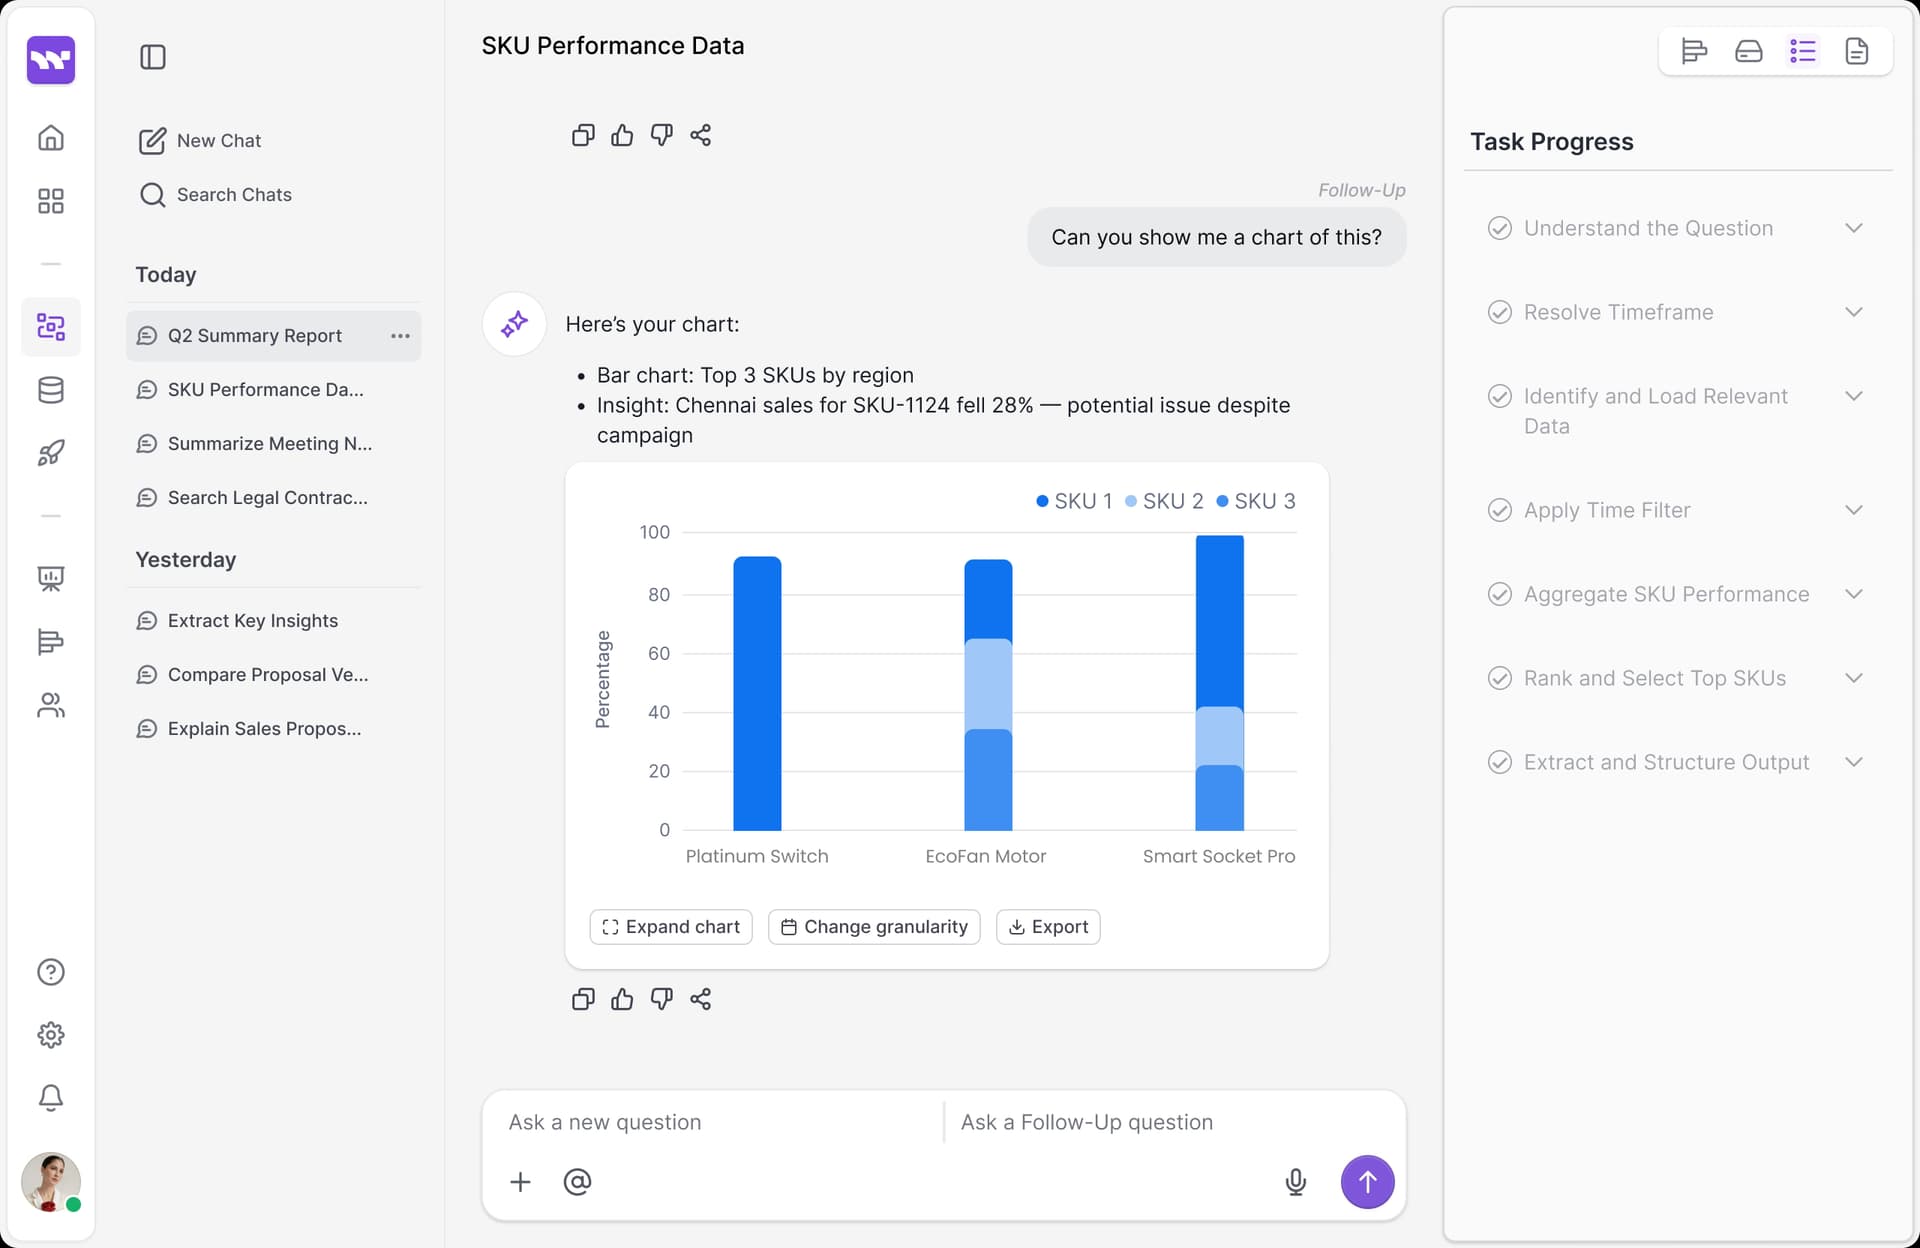Viewport: 1920px width, 1248px height.
Task: Toggle SKU 3 legend series
Action: click(1256, 501)
